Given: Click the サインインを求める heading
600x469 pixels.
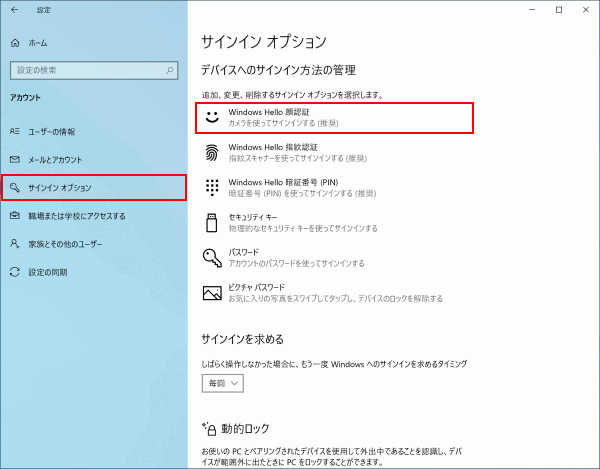Looking at the screenshot, I should point(243,339).
